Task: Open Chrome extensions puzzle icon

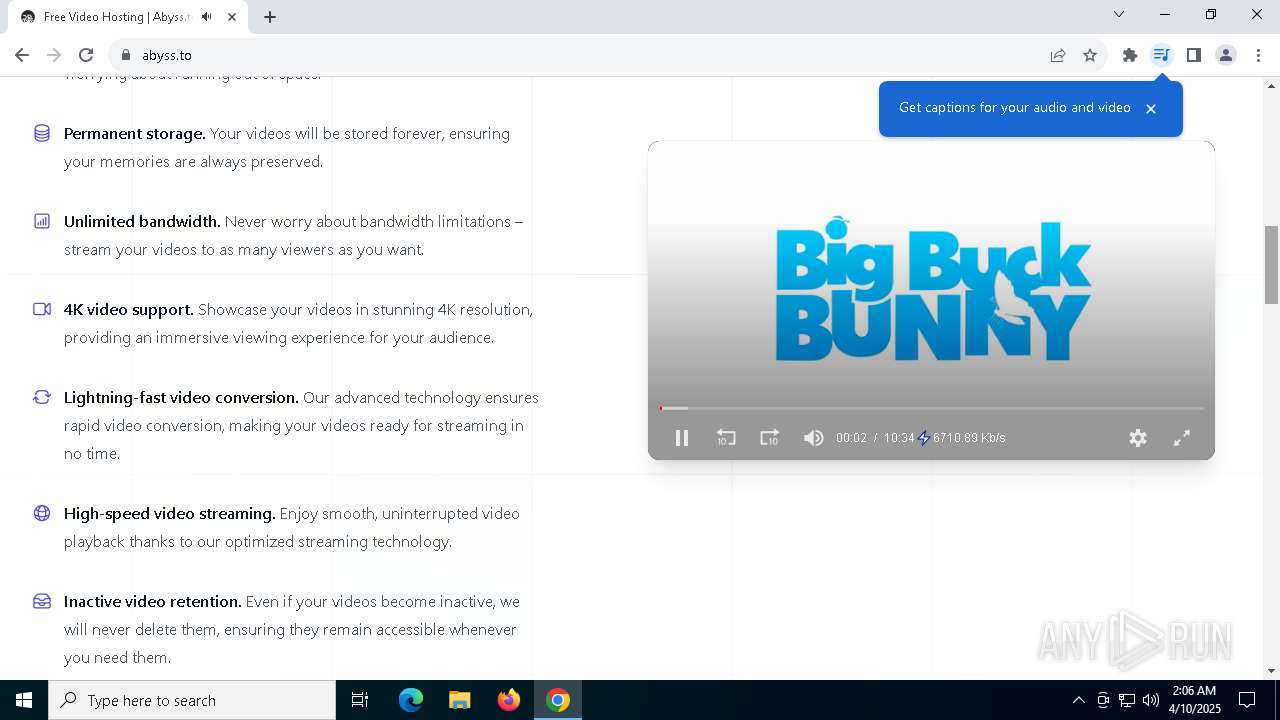Action: pos(1130,55)
